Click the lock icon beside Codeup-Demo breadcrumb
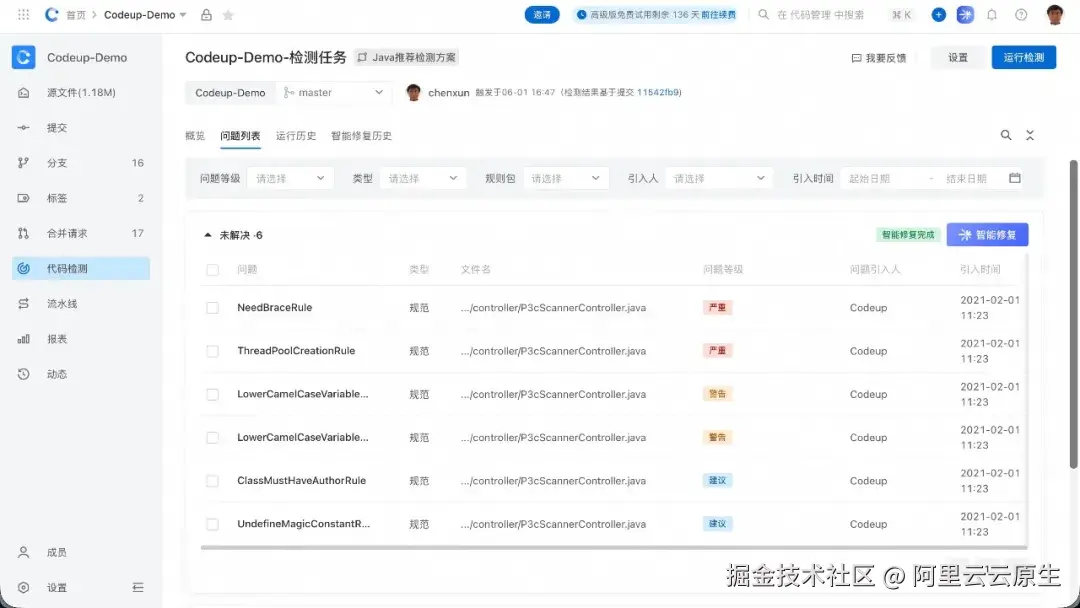Screen dimensions: 1080x608 pyautogui.click(x=206, y=14)
